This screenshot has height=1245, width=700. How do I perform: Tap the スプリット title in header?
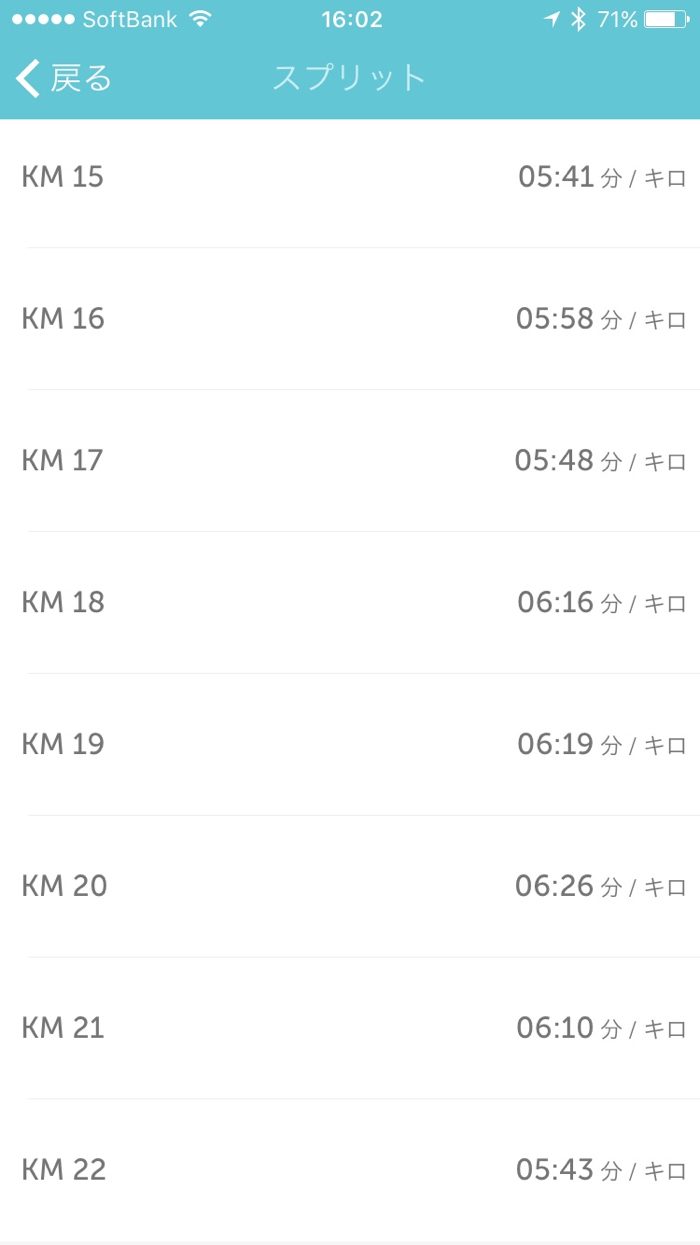tap(350, 78)
